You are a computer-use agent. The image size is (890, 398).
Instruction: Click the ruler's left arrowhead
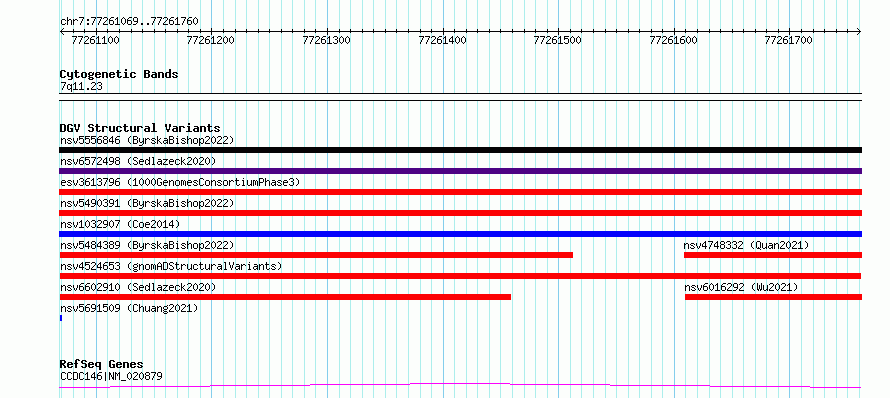click(x=62, y=32)
